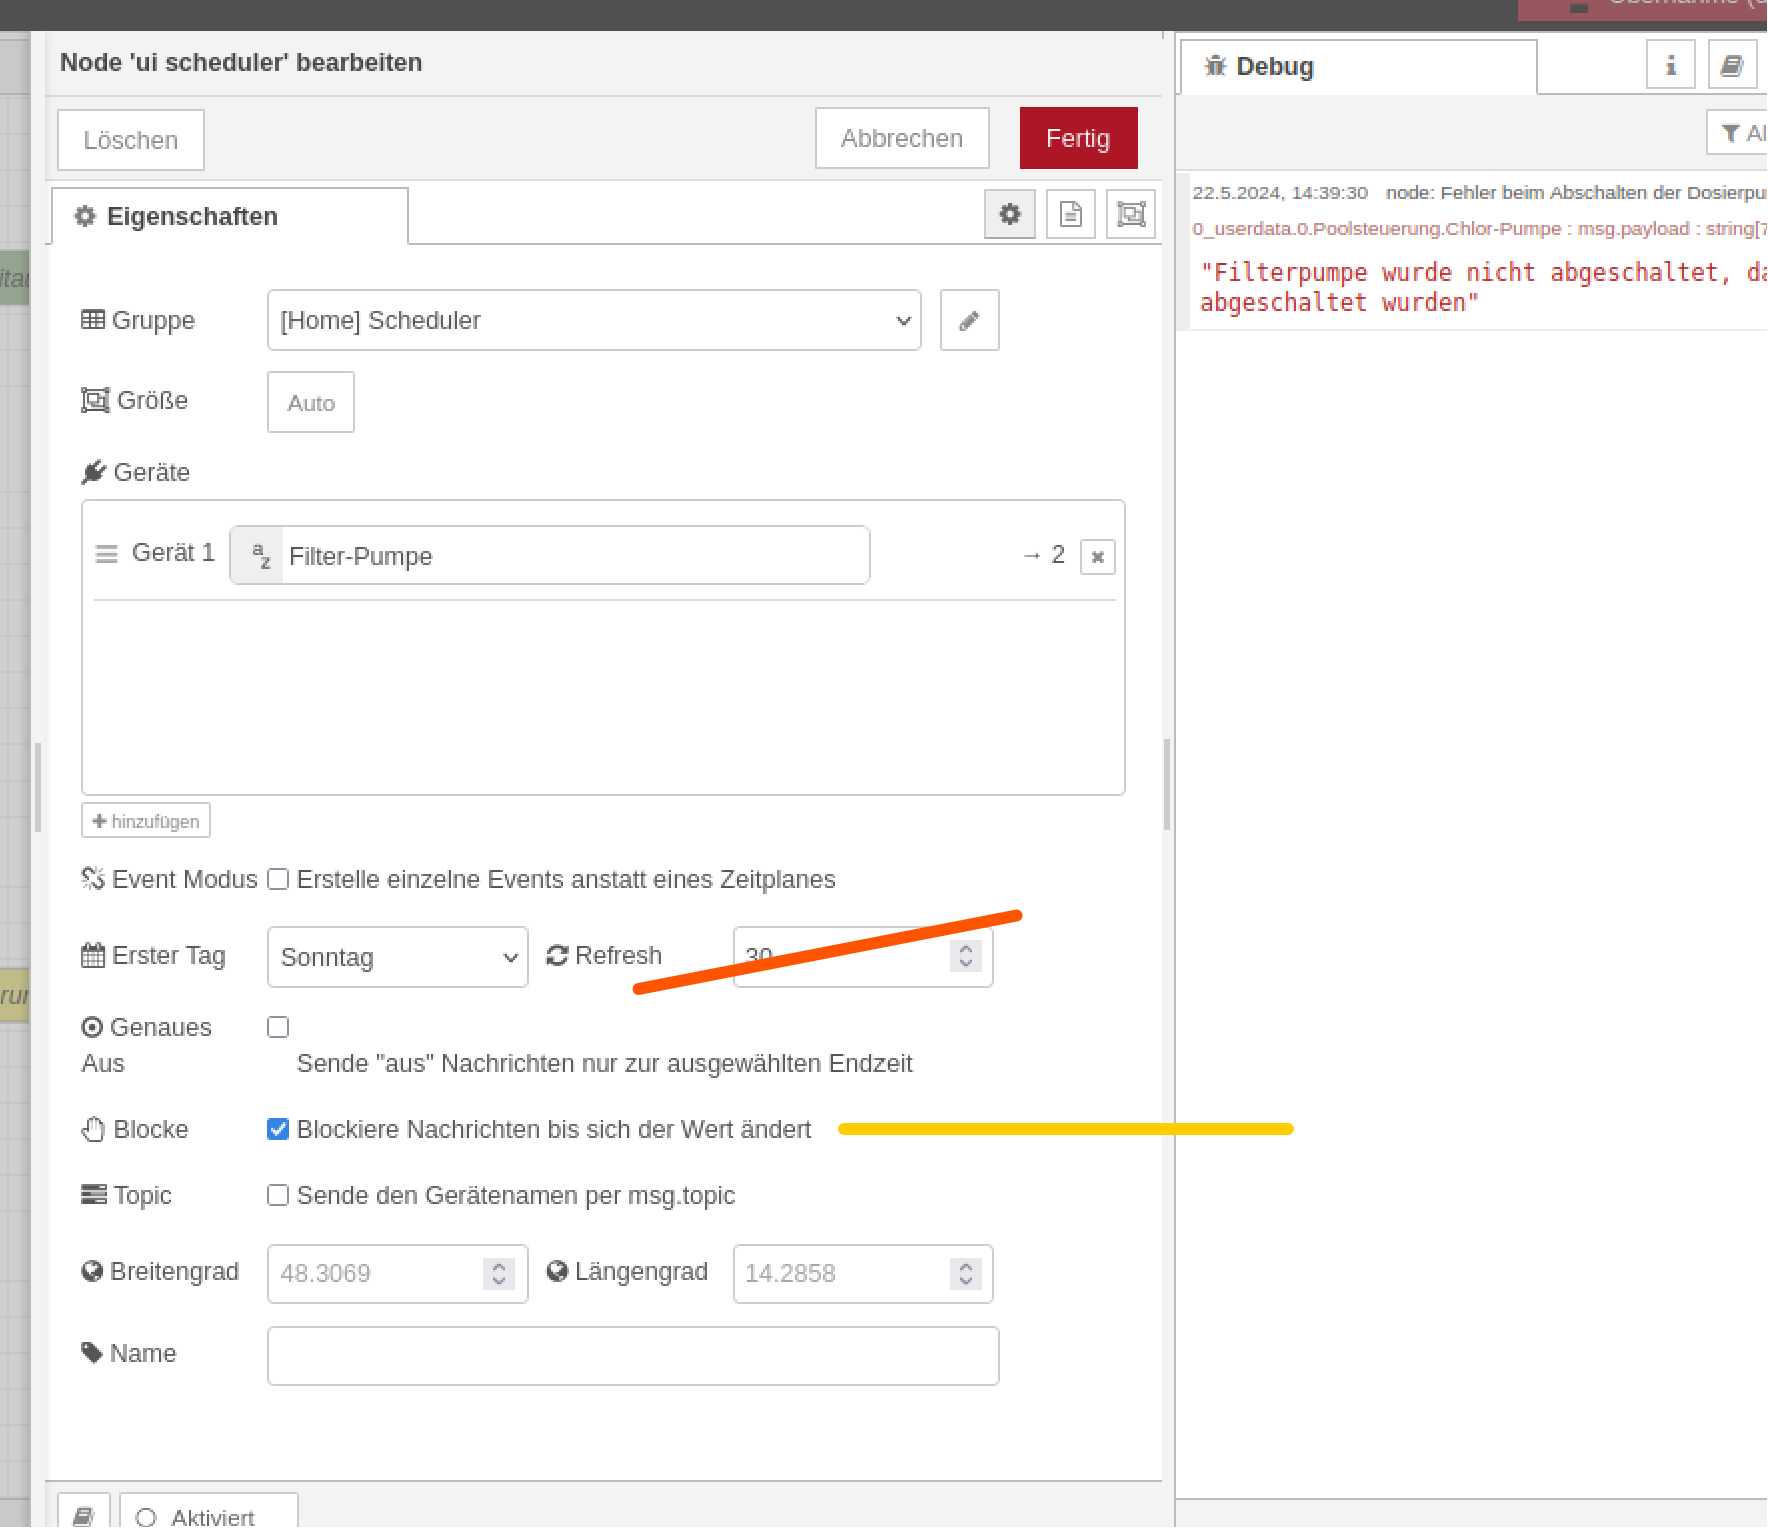Screen dimensions: 1768x1528
Task: Select the Filterpumpe error debug text
Action: (1483, 287)
